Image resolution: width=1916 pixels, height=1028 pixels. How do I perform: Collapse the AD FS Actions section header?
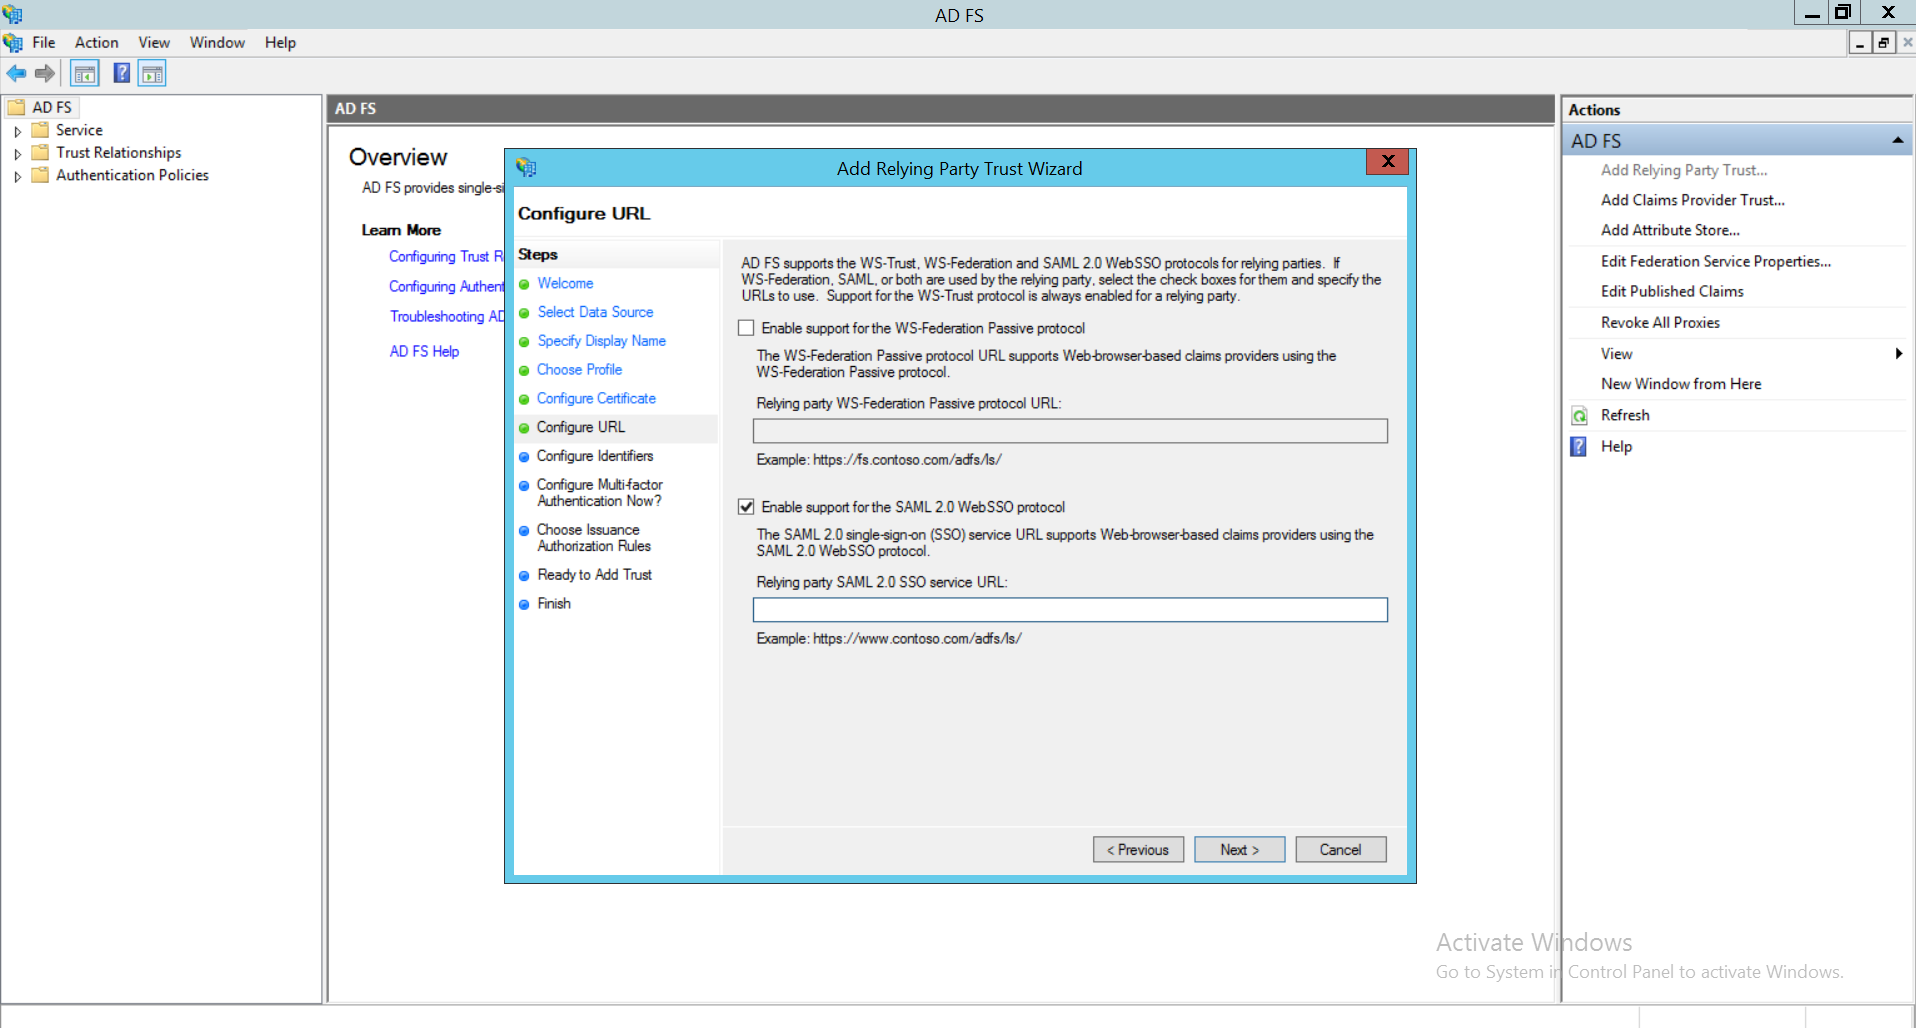coord(1897,139)
